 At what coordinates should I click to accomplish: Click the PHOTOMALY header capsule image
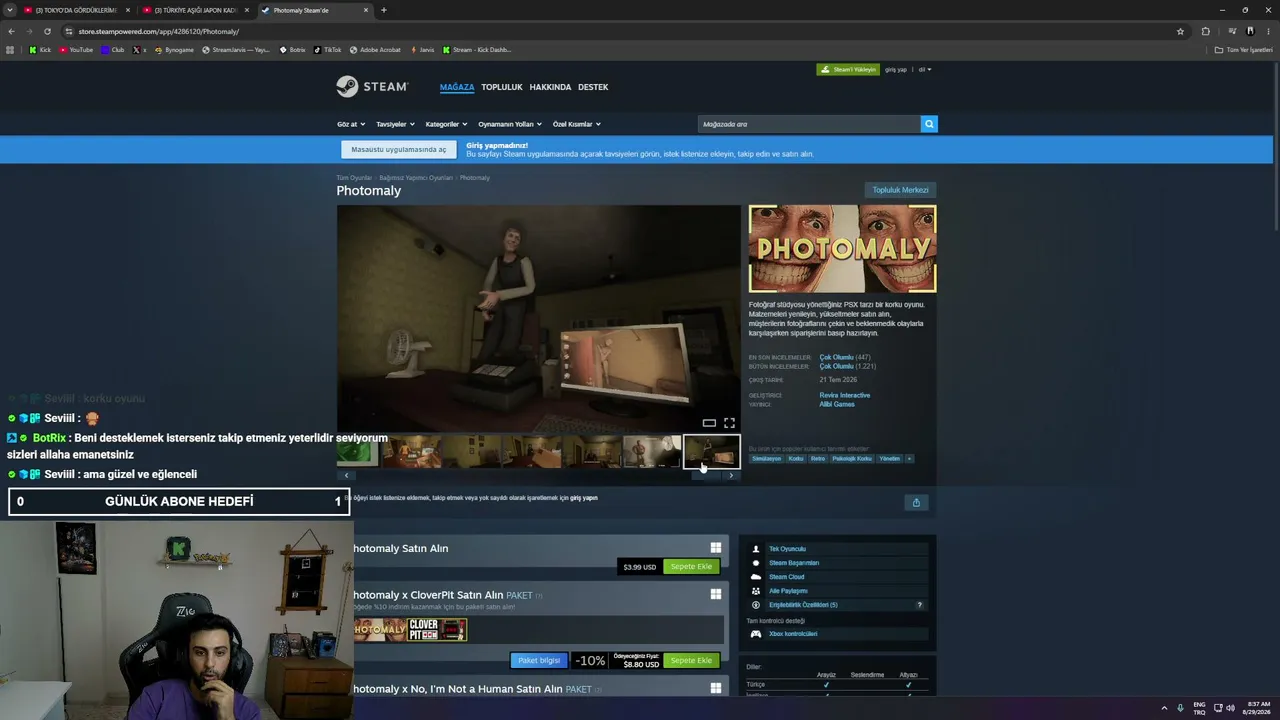click(843, 249)
